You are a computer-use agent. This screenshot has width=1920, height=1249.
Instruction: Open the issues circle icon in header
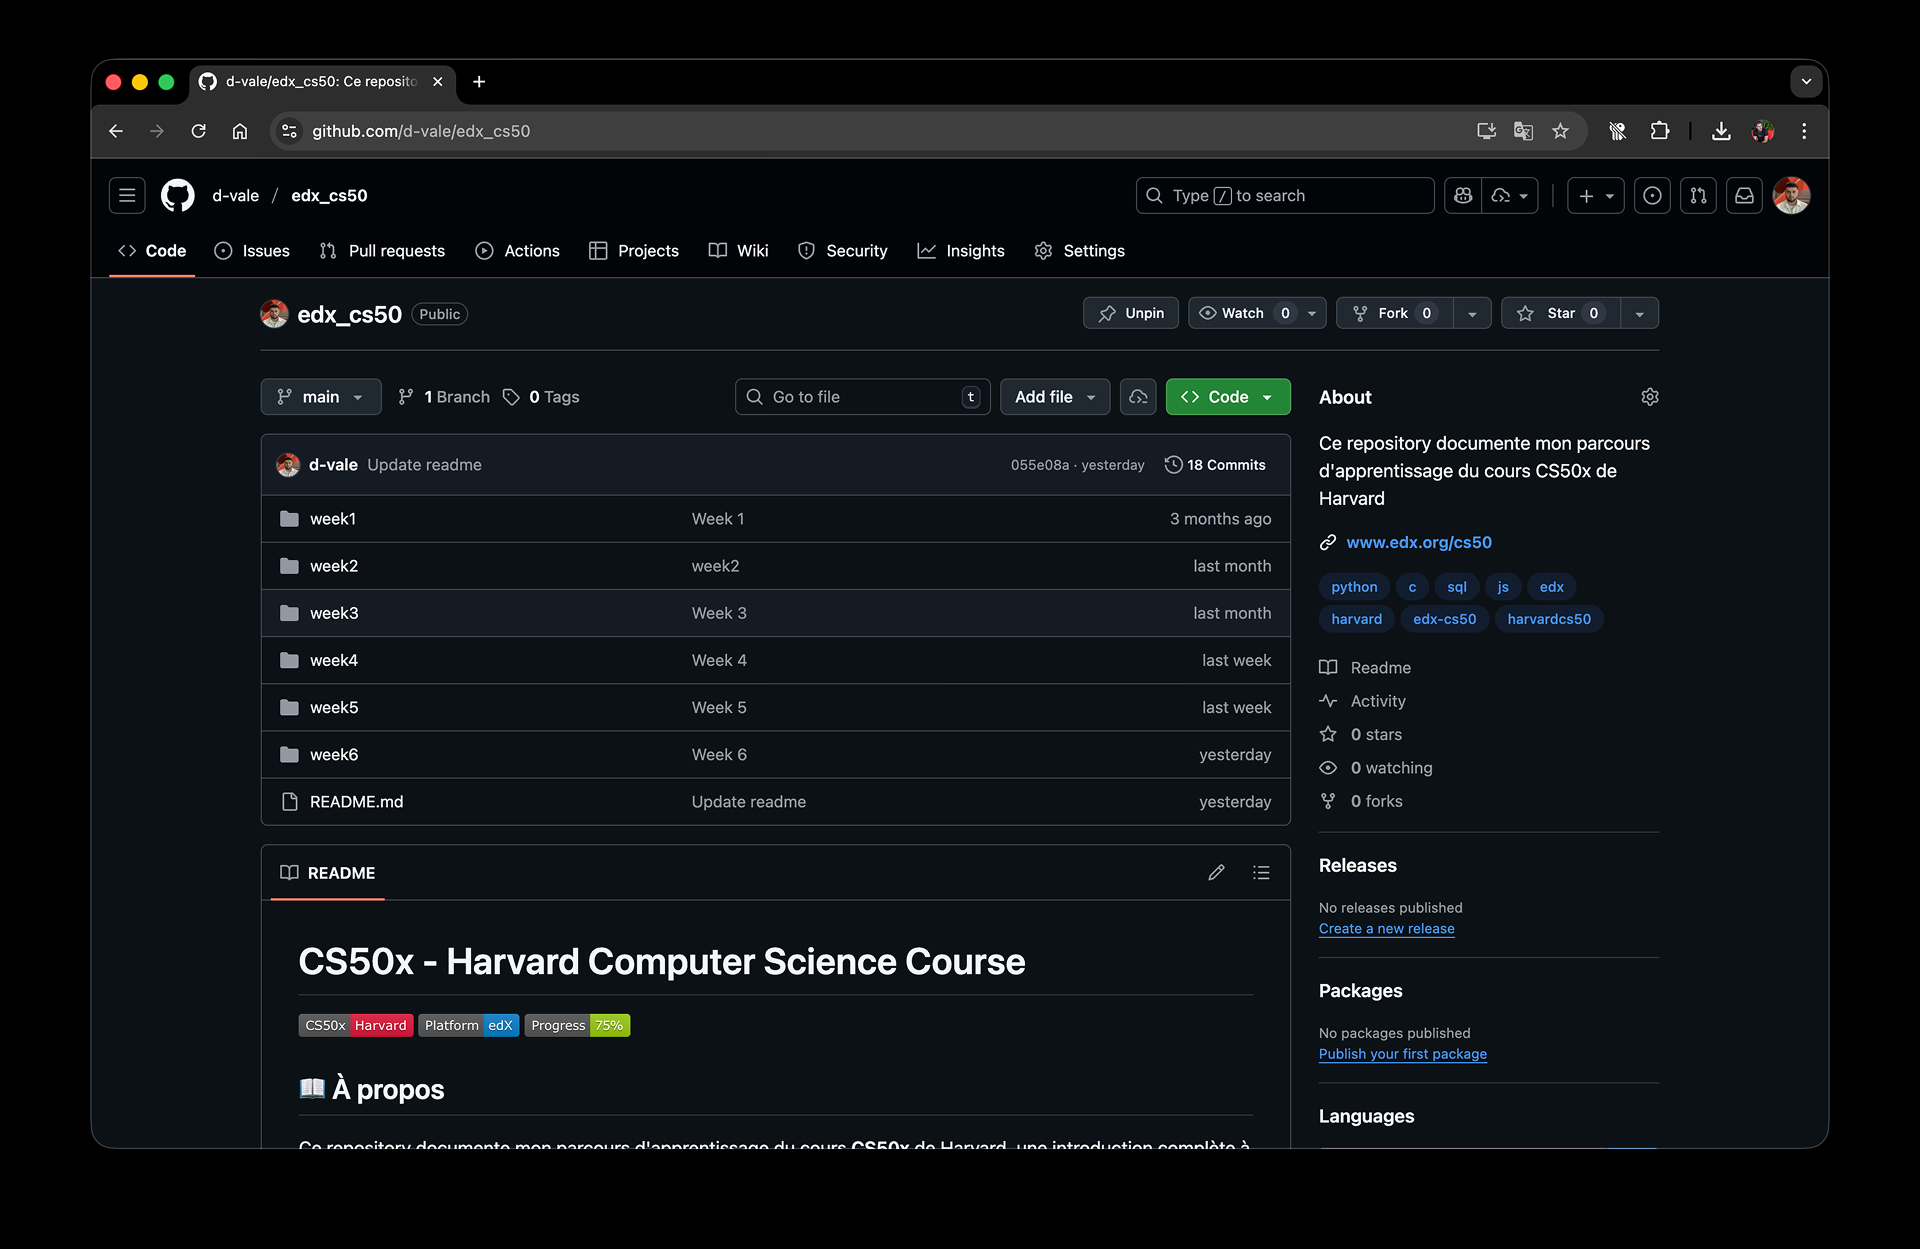click(x=1652, y=196)
